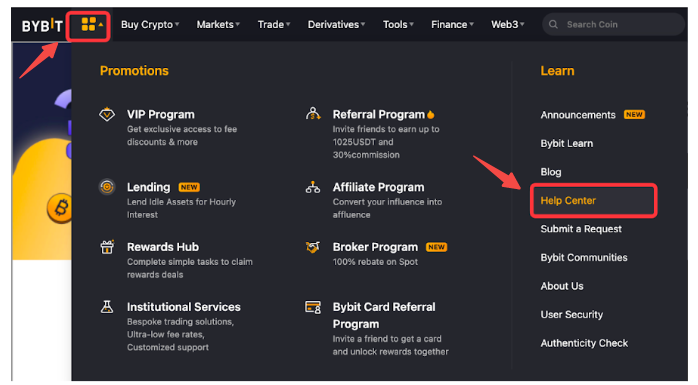Open About Us link
Image resolution: width=698 pixels, height=385 pixels.
click(562, 286)
